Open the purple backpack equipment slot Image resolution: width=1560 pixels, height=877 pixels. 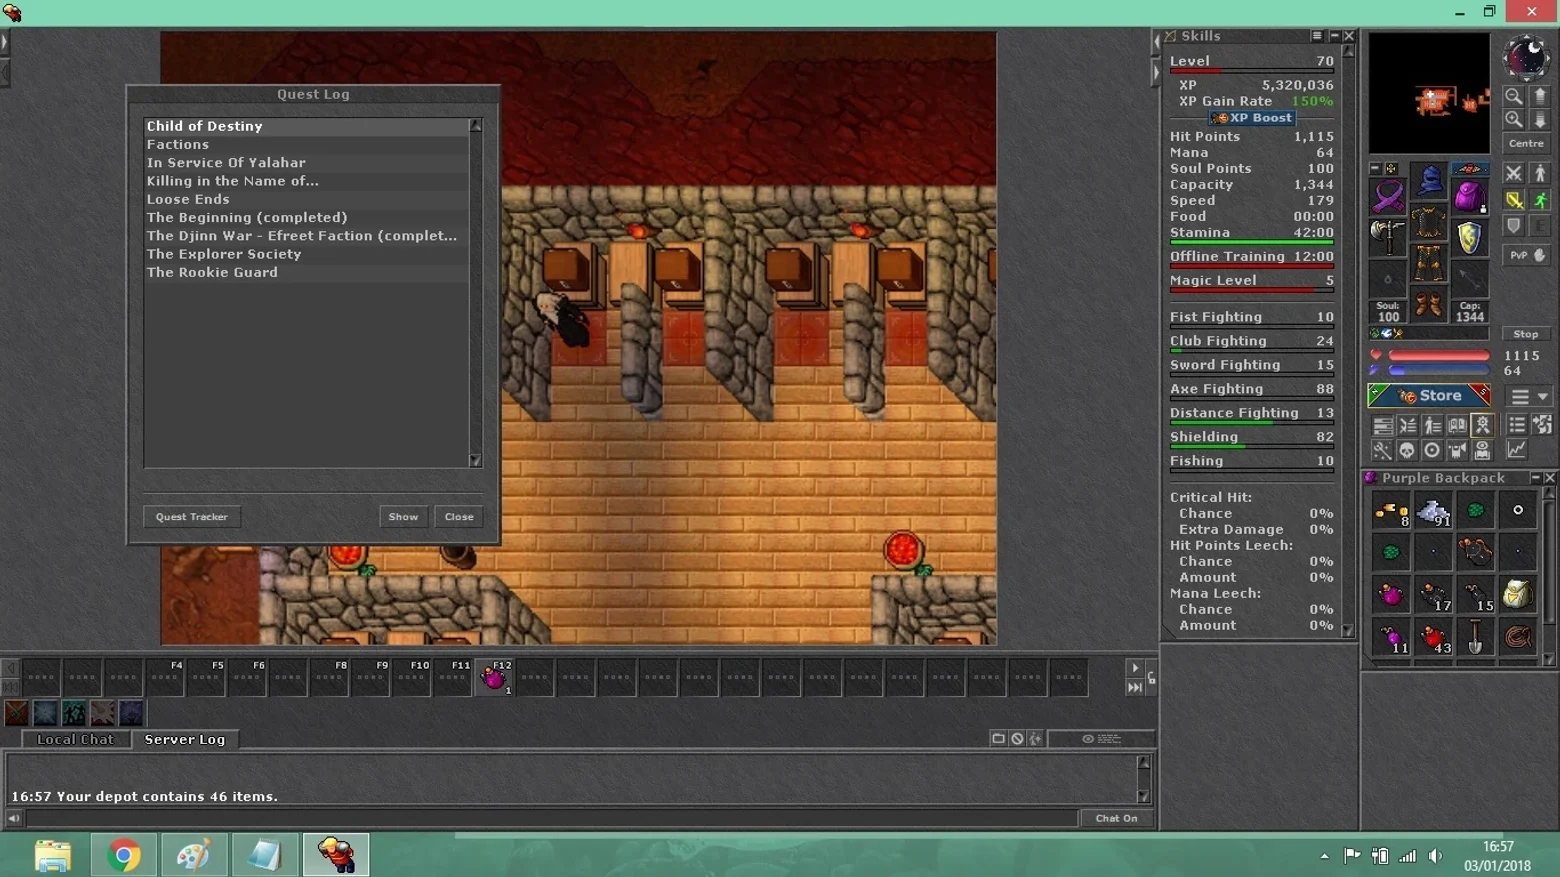coord(1469,195)
